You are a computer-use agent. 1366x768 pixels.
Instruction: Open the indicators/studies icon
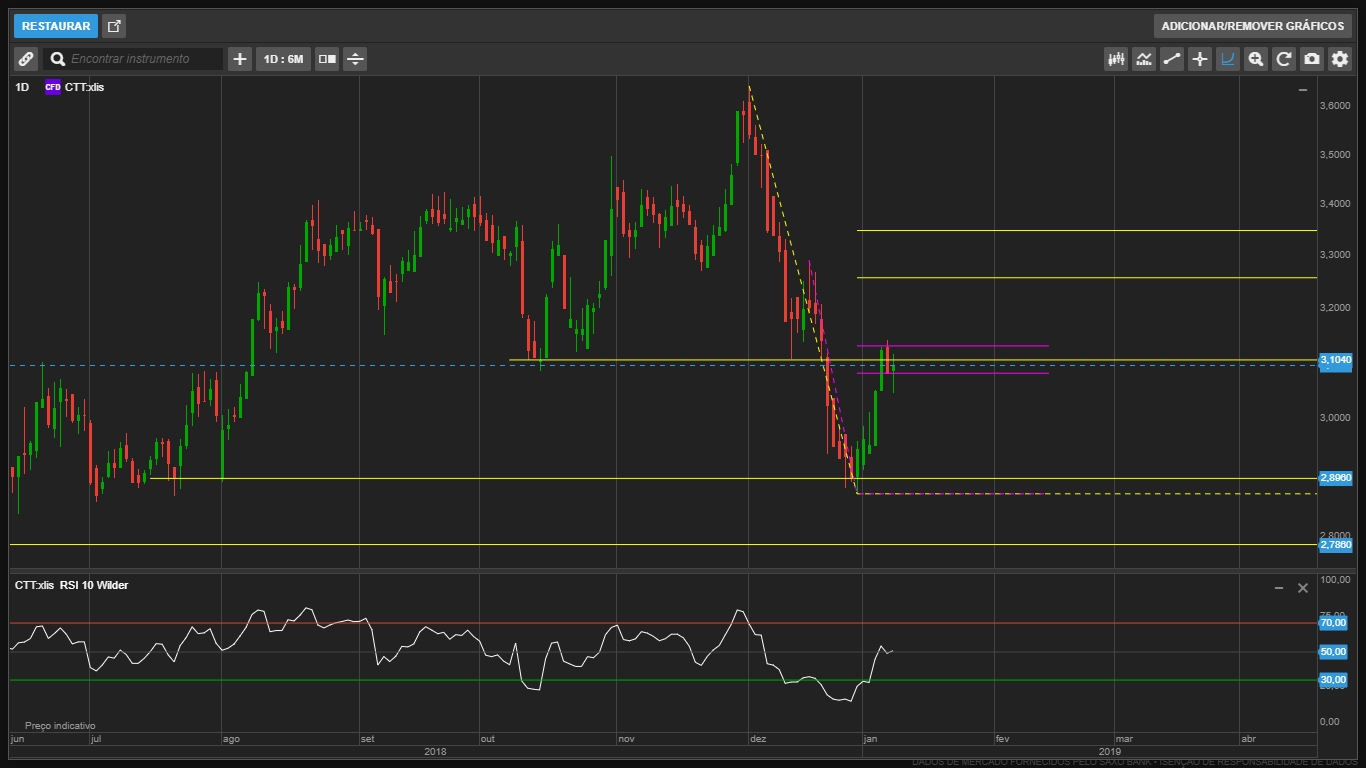pos(1144,59)
